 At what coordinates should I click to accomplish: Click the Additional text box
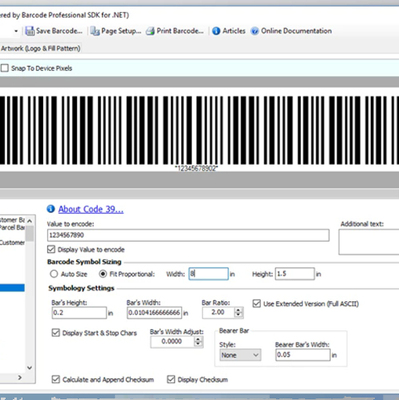[x=369, y=242]
